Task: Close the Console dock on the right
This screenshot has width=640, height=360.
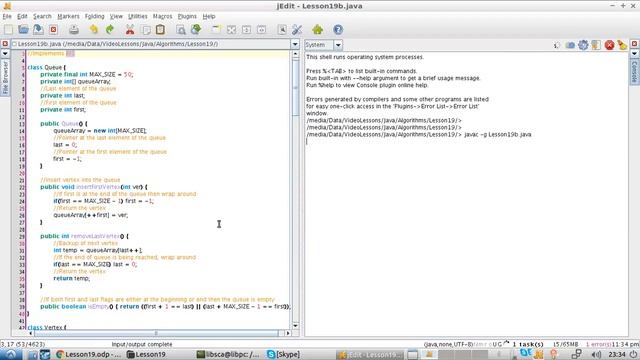Action: [634, 44]
